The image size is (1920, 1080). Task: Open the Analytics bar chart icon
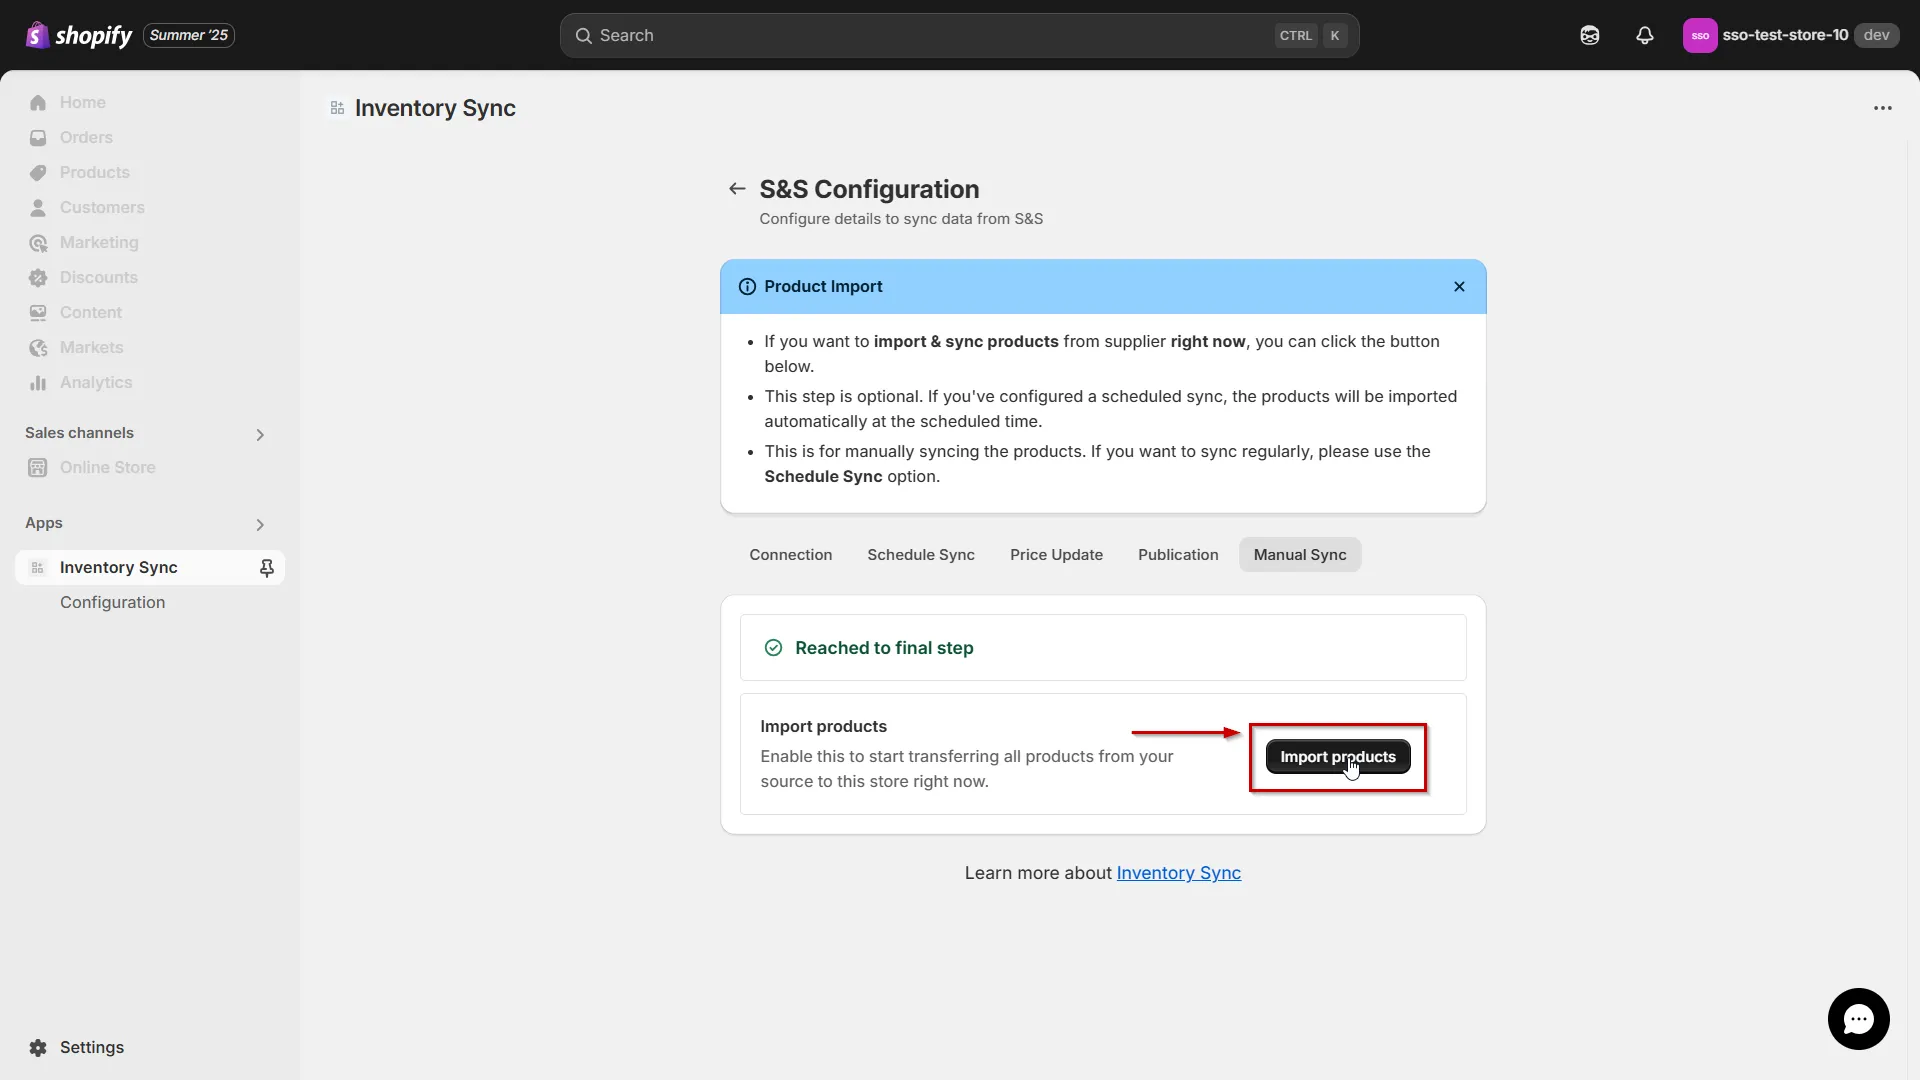click(38, 383)
